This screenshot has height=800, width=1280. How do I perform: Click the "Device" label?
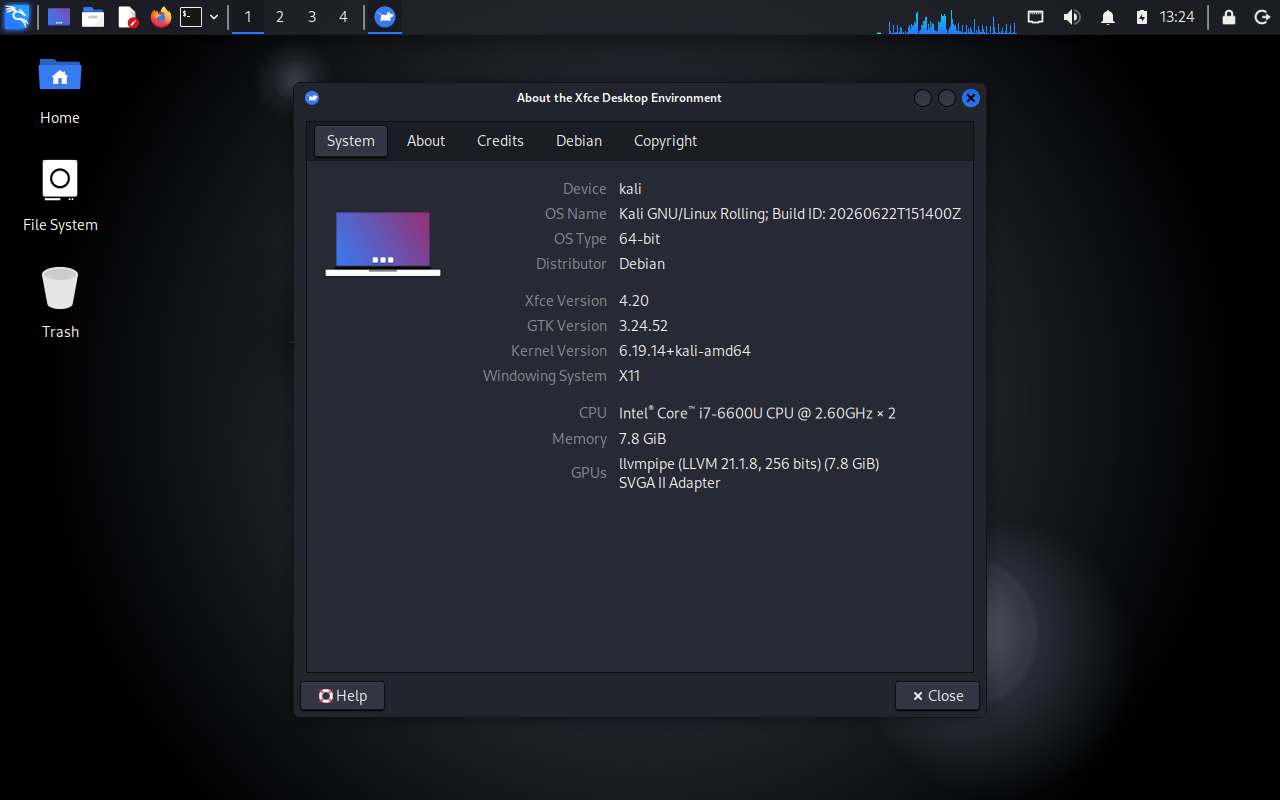coord(585,189)
